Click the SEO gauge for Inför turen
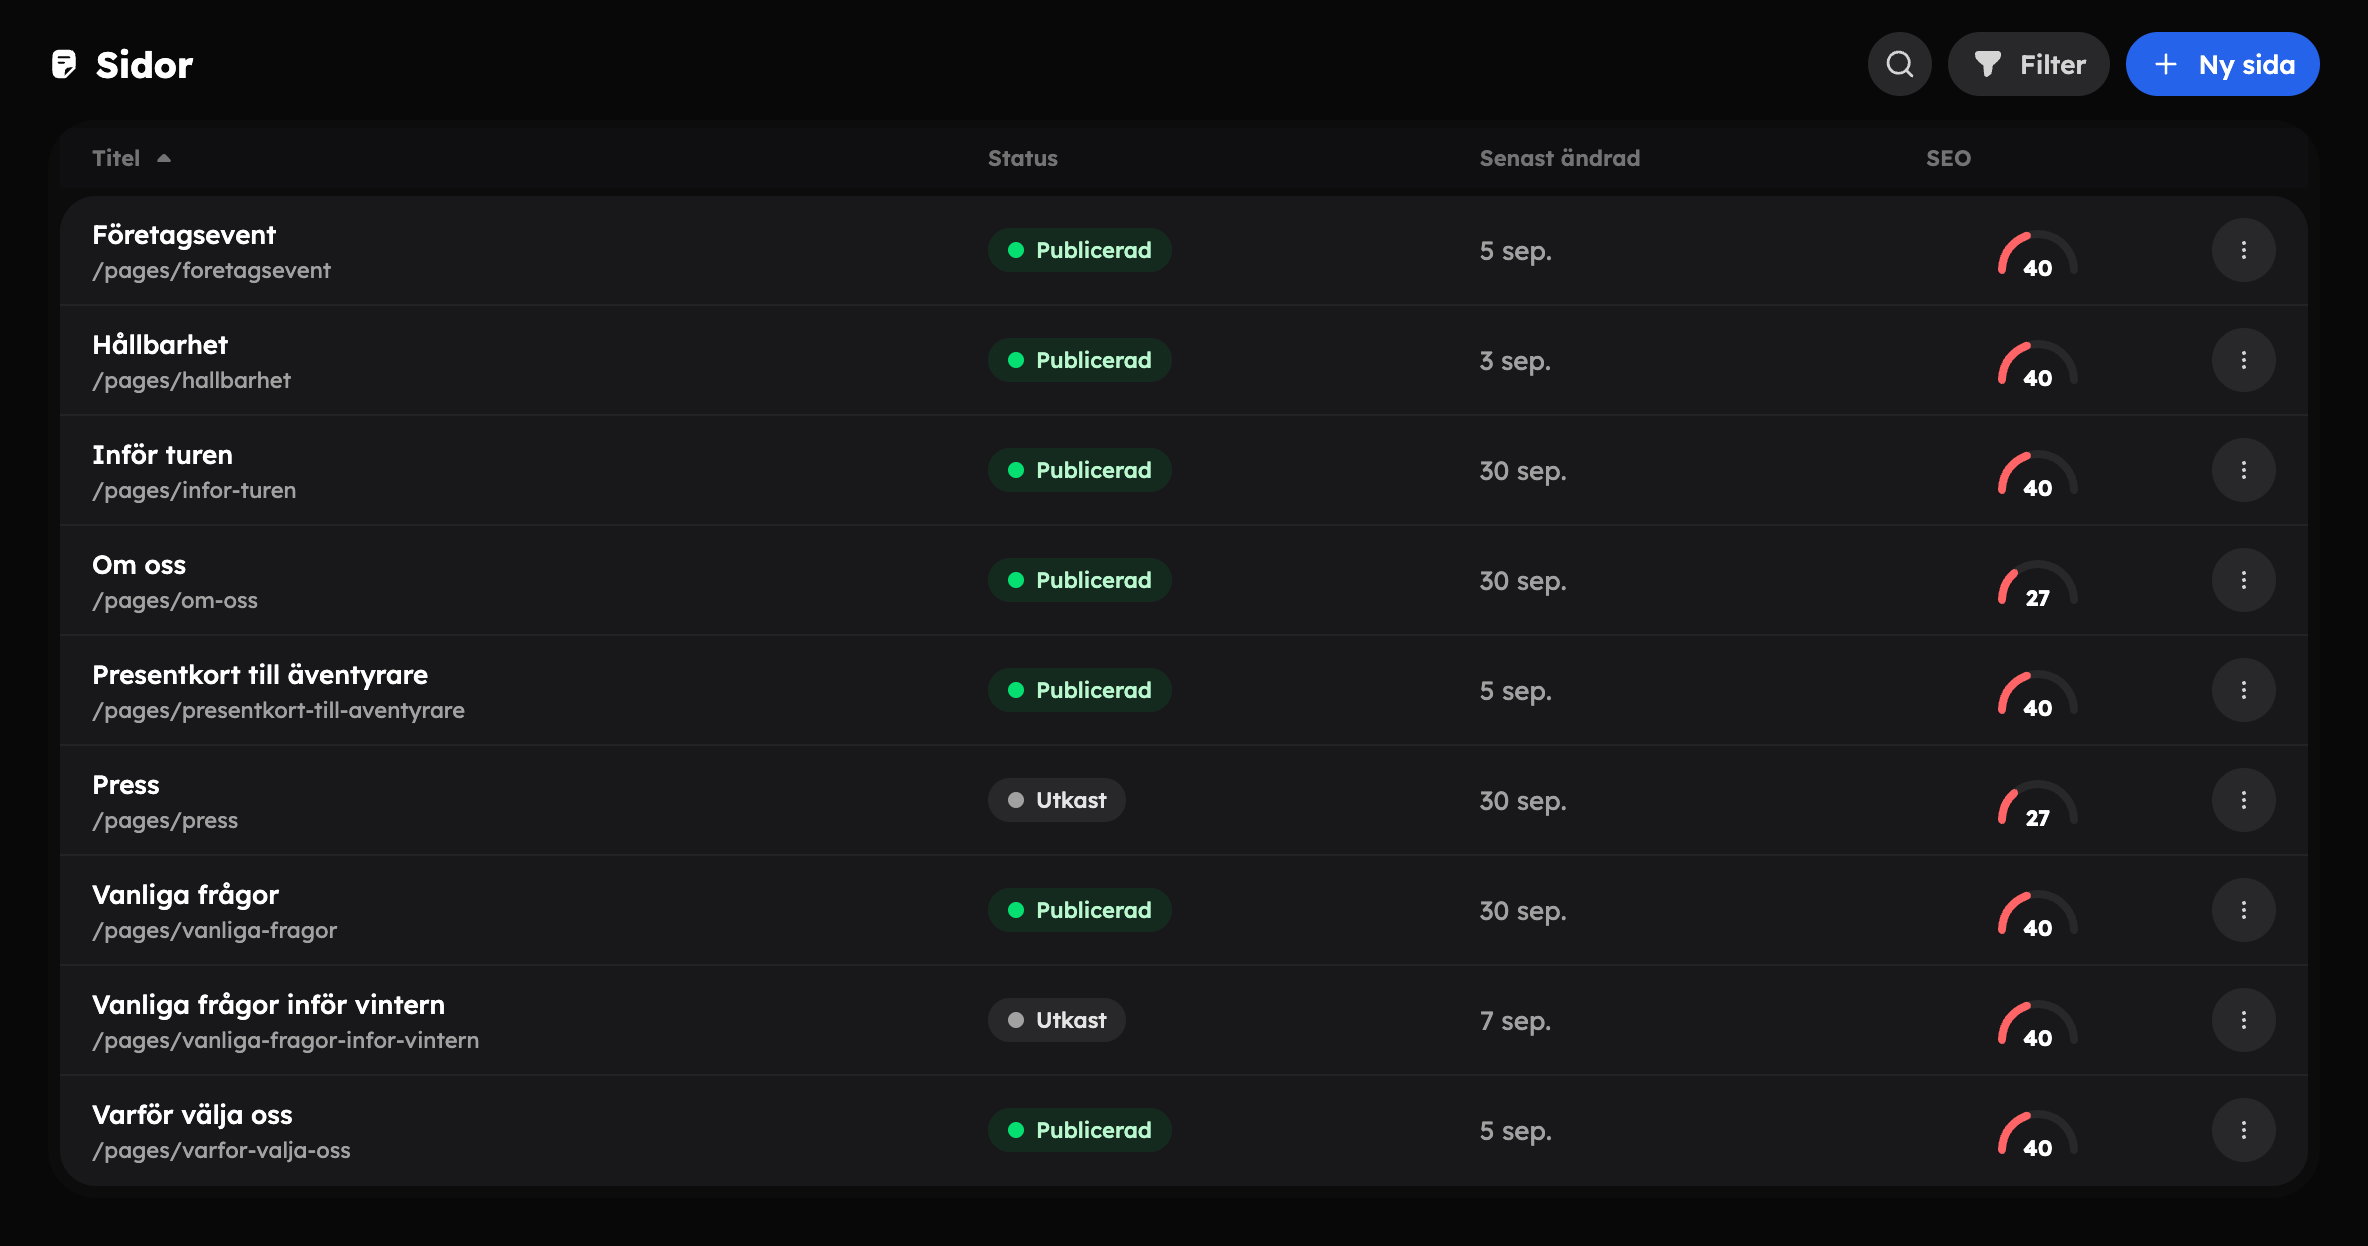 pyautogui.click(x=2037, y=475)
